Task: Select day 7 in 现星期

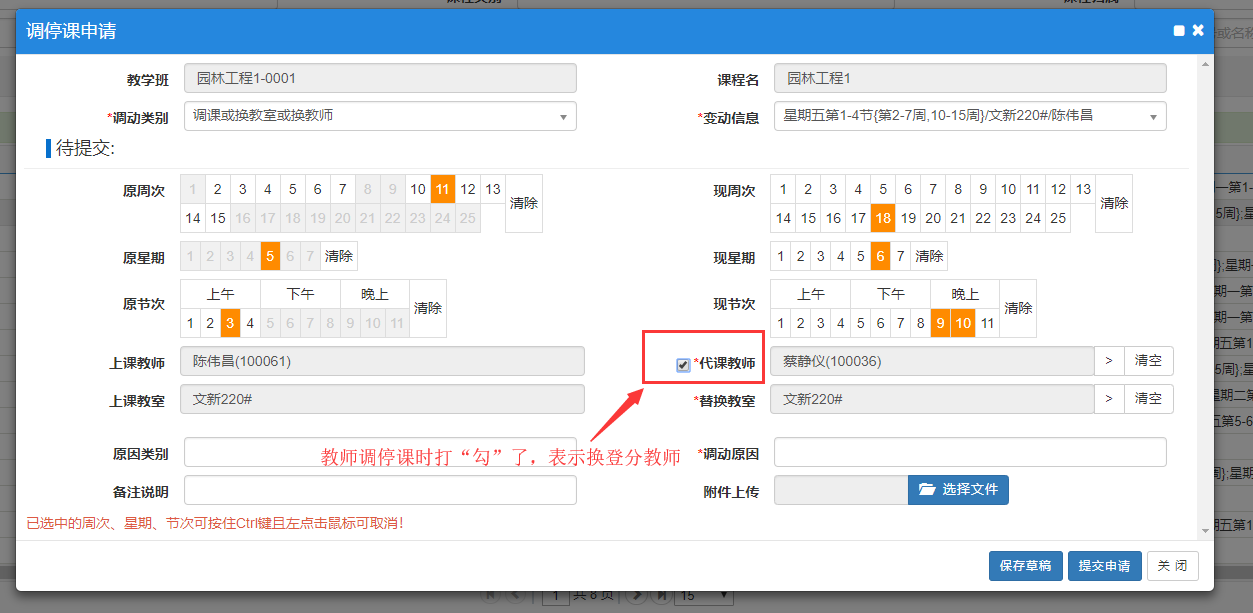Action: coord(900,256)
